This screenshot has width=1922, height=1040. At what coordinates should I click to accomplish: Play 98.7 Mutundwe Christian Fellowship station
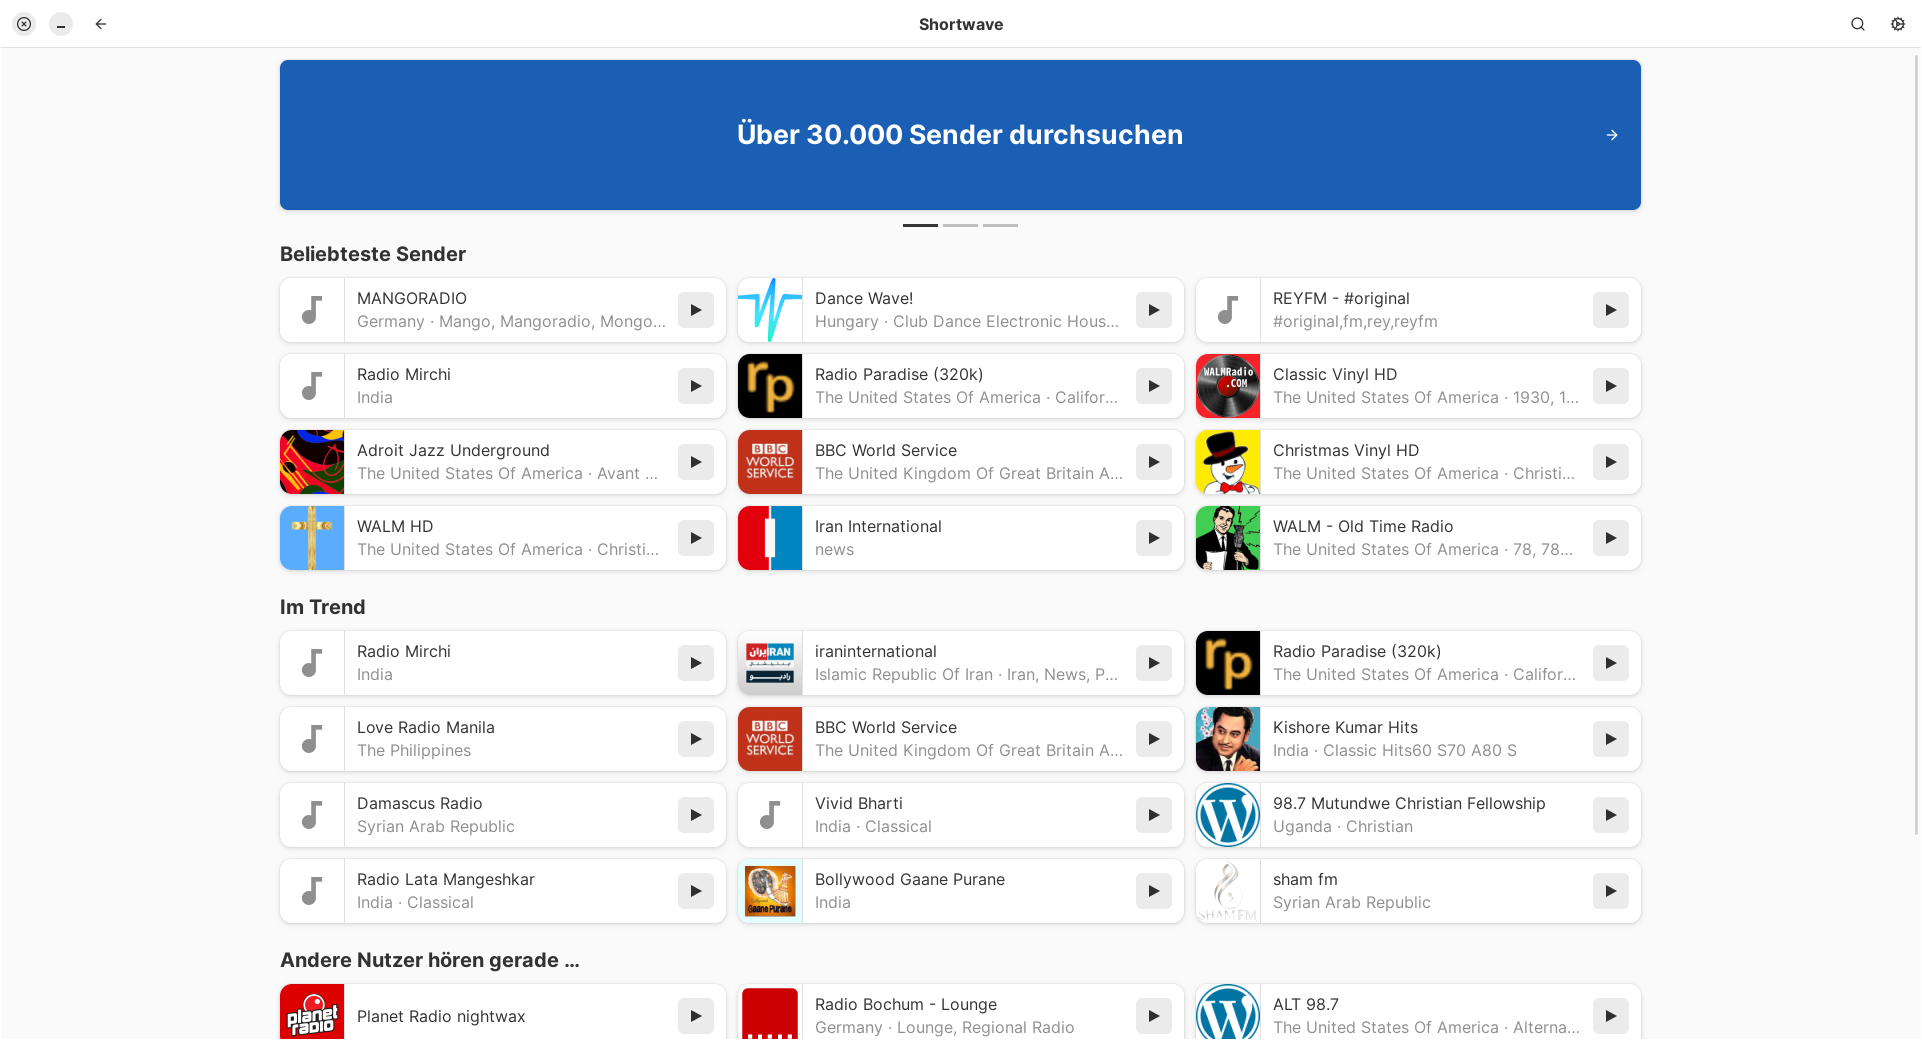tap(1611, 815)
